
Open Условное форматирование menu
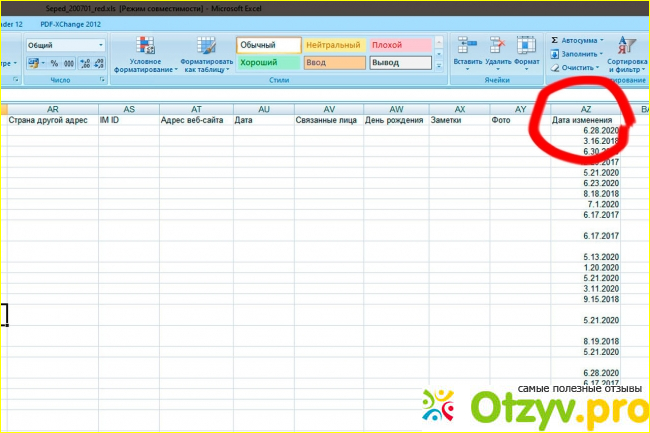(145, 52)
